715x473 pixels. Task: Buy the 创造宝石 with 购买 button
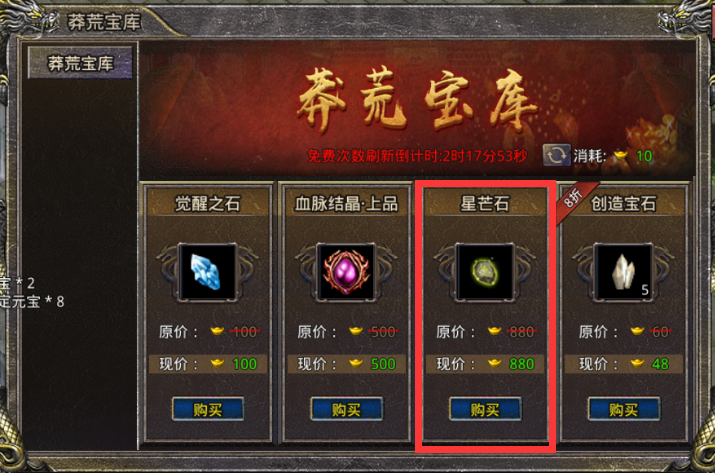coord(623,409)
